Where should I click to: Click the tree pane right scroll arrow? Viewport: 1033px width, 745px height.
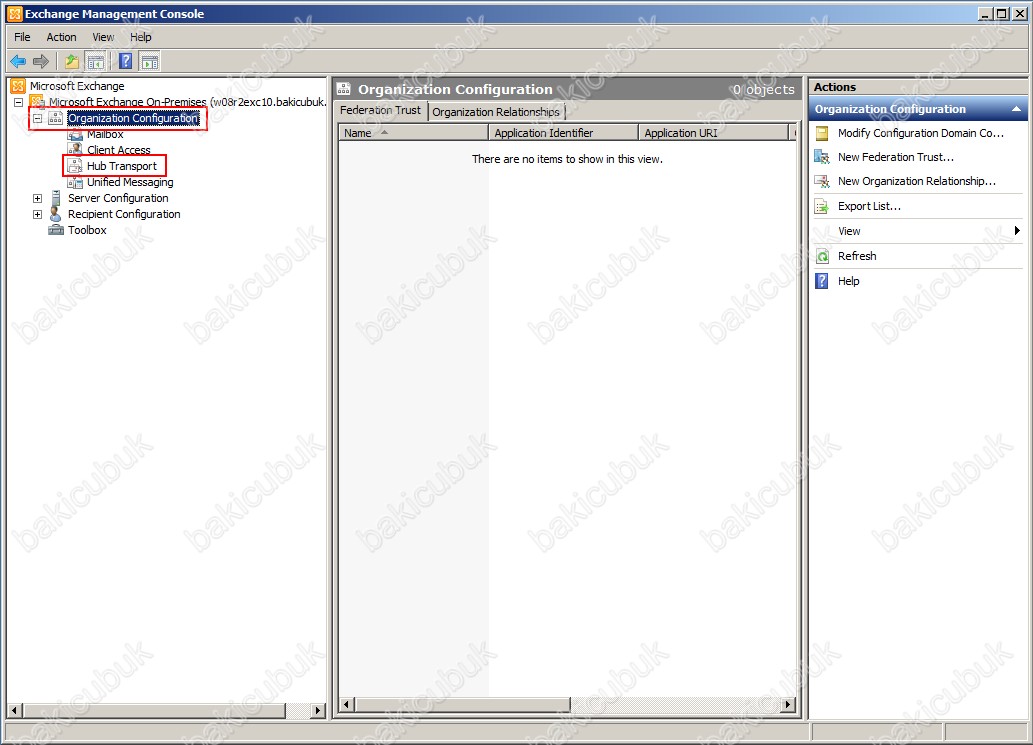click(318, 711)
